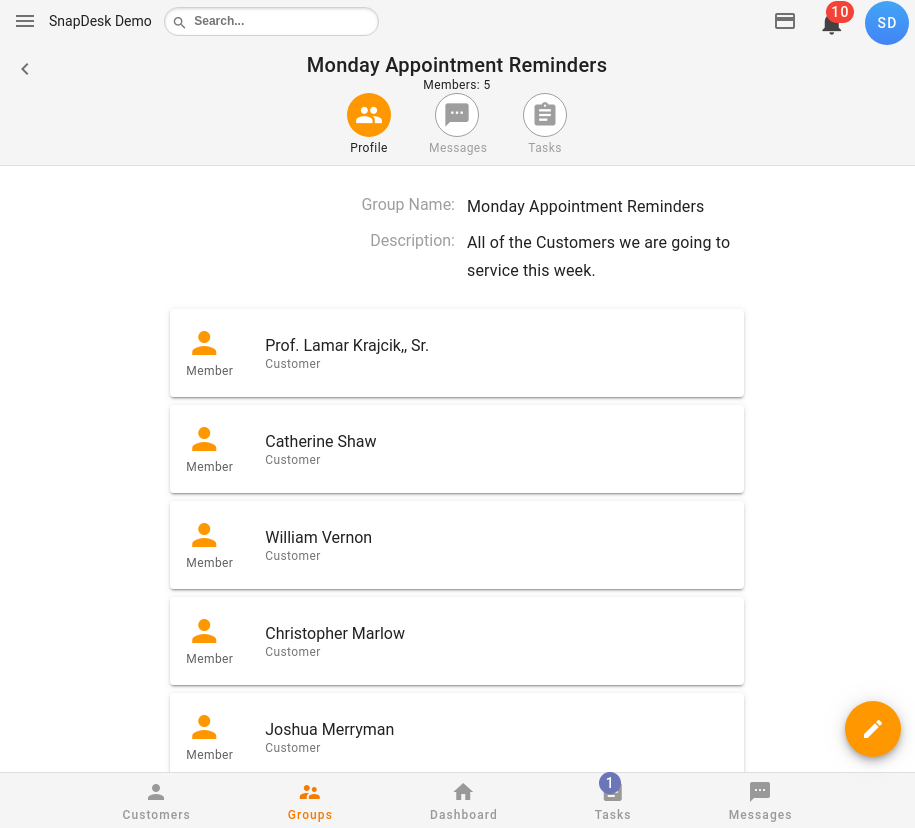Click the Members: 5 count text
This screenshot has height=828, width=915.
(x=457, y=85)
